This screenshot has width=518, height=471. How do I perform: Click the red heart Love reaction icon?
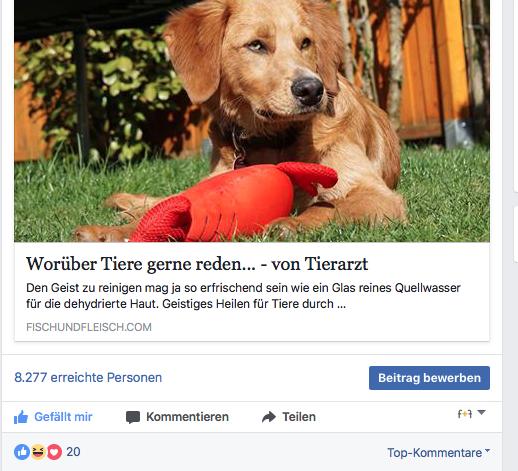pos(54,452)
